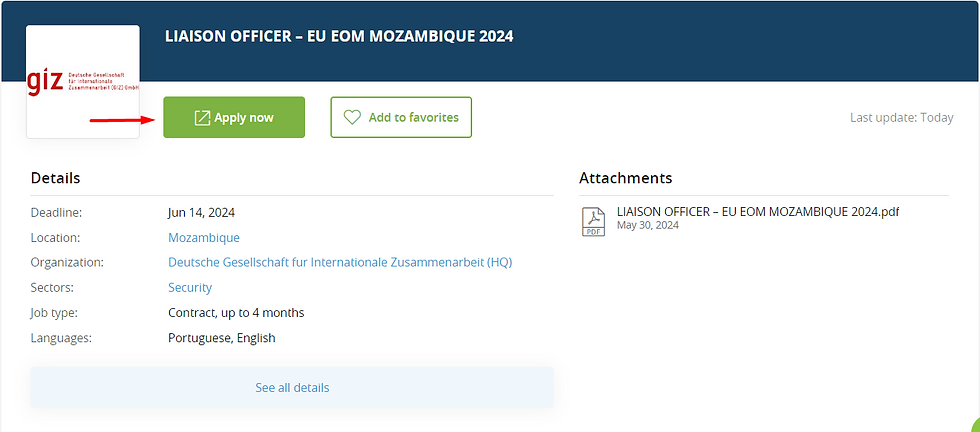Image resolution: width=980 pixels, height=432 pixels.
Task: Click the PDF file icon under Attachments
Action: [x=593, y=219]
